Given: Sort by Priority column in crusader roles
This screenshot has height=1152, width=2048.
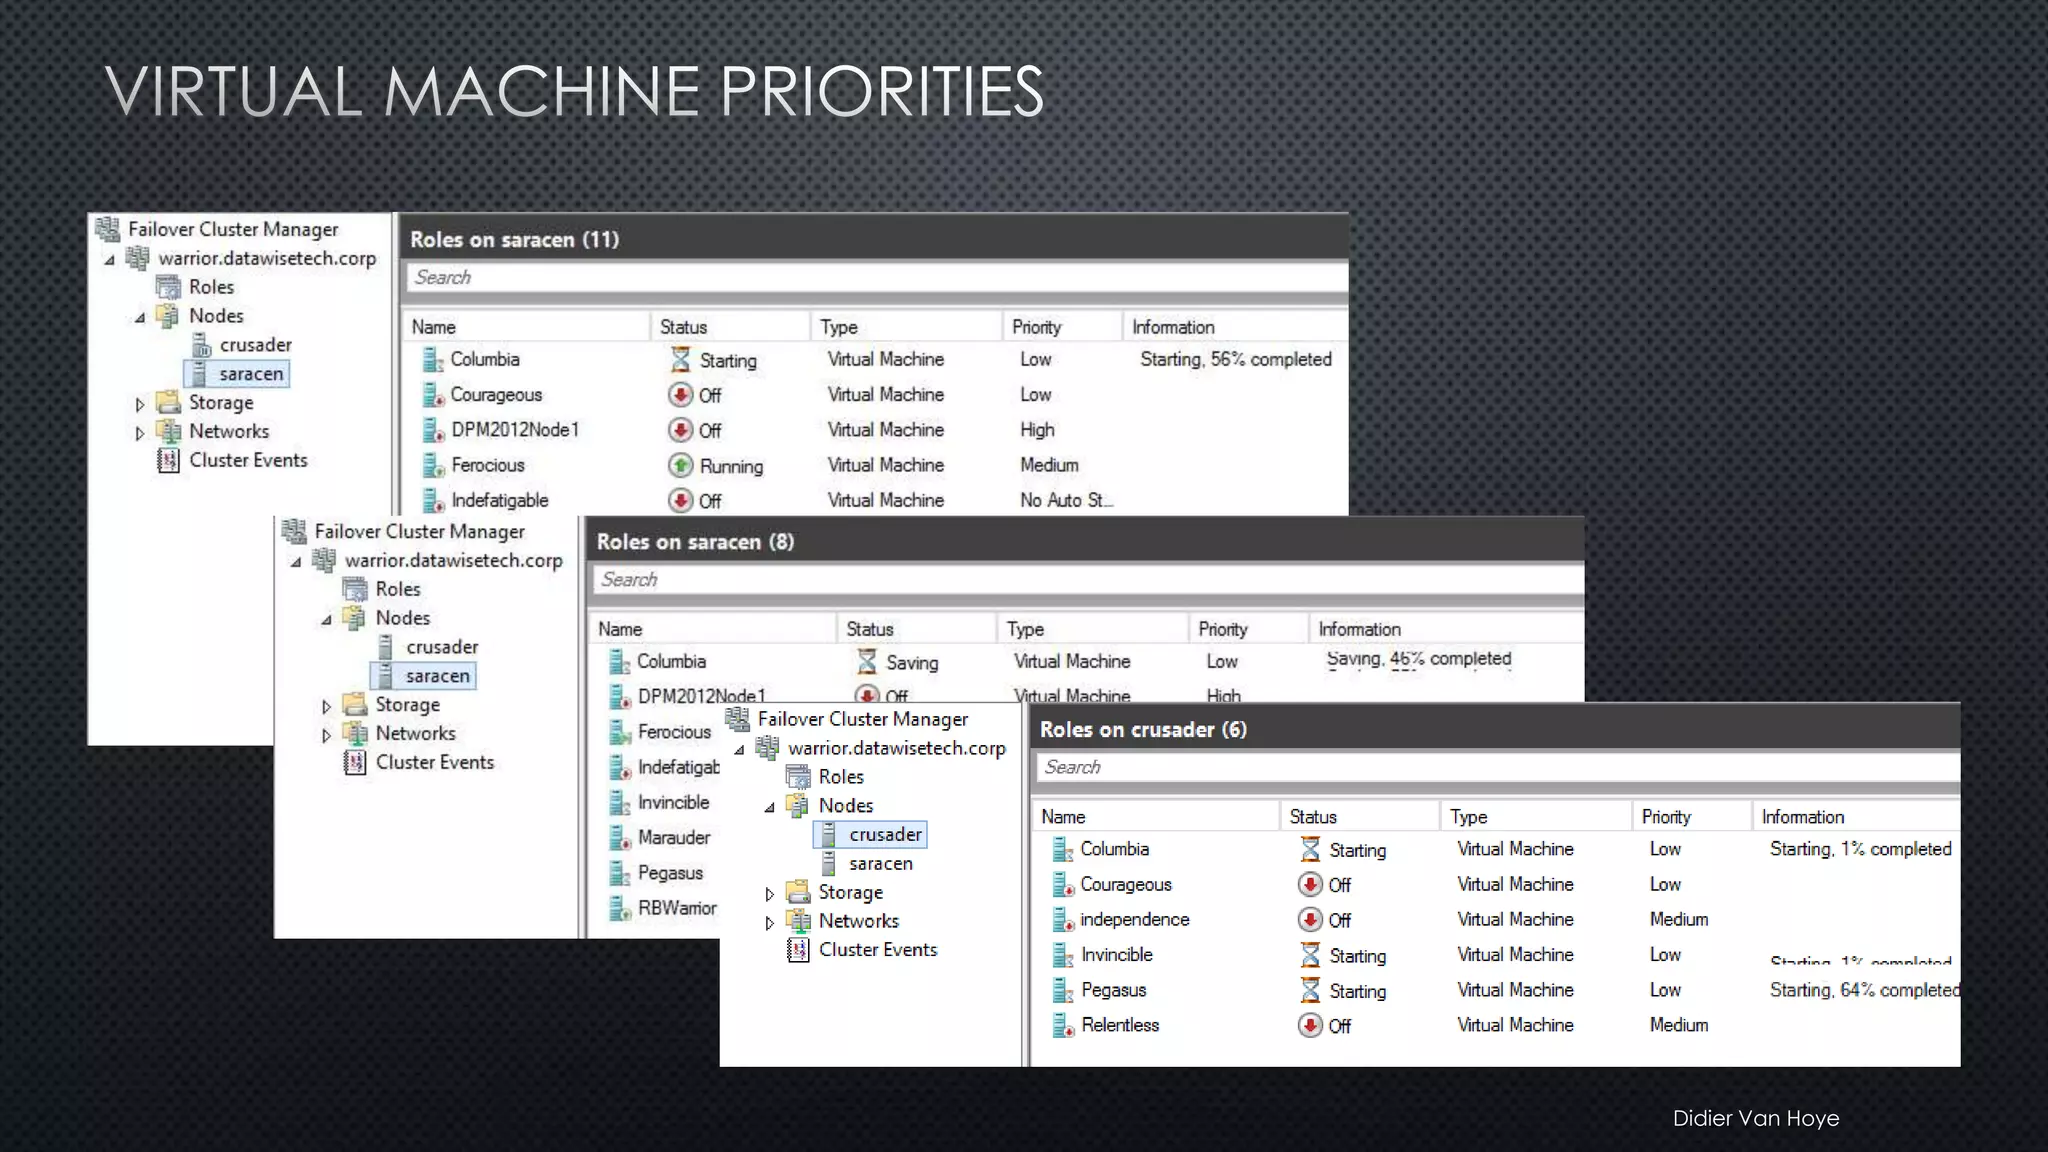Looking at the screenshot, I should [1666, 817].
